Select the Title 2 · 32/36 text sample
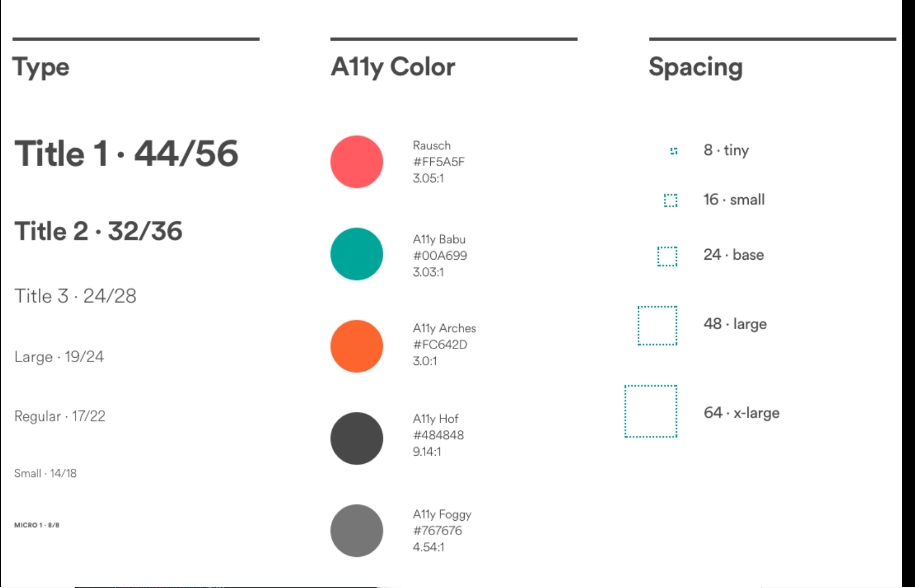Viewport: 915px width, 588px height. click(98, 232)
